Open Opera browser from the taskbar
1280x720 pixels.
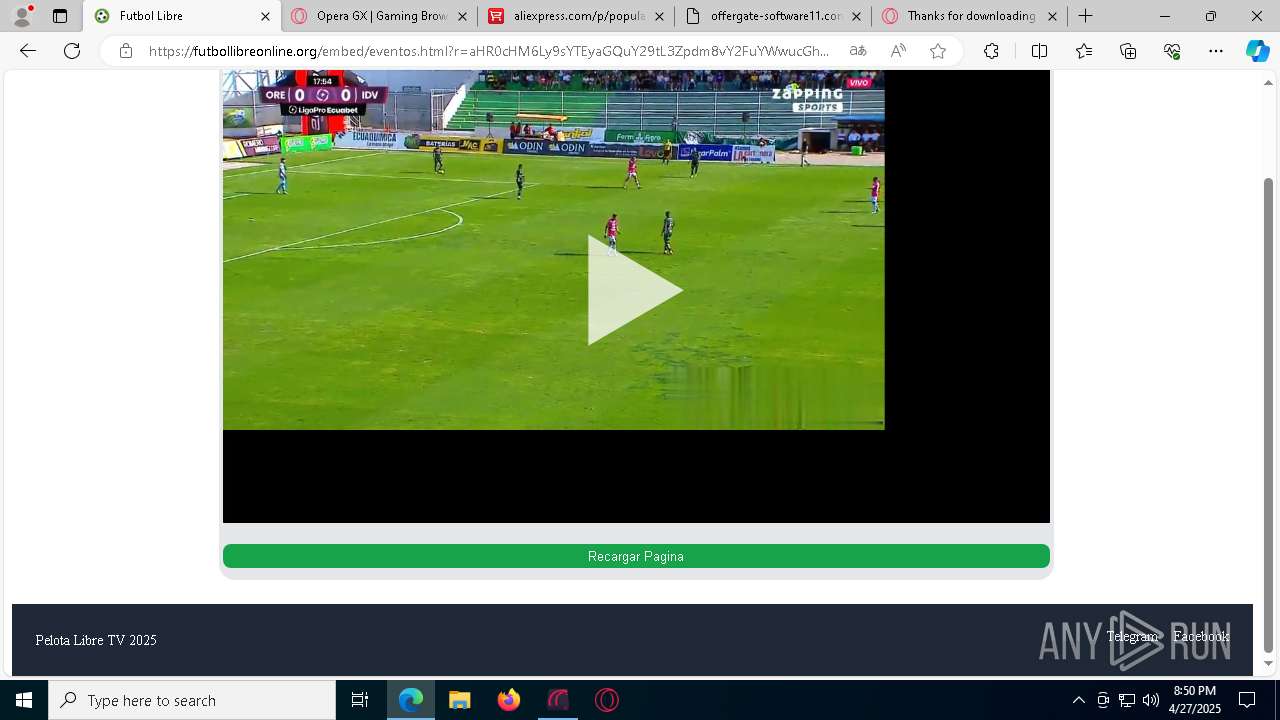tap(607, 700)
